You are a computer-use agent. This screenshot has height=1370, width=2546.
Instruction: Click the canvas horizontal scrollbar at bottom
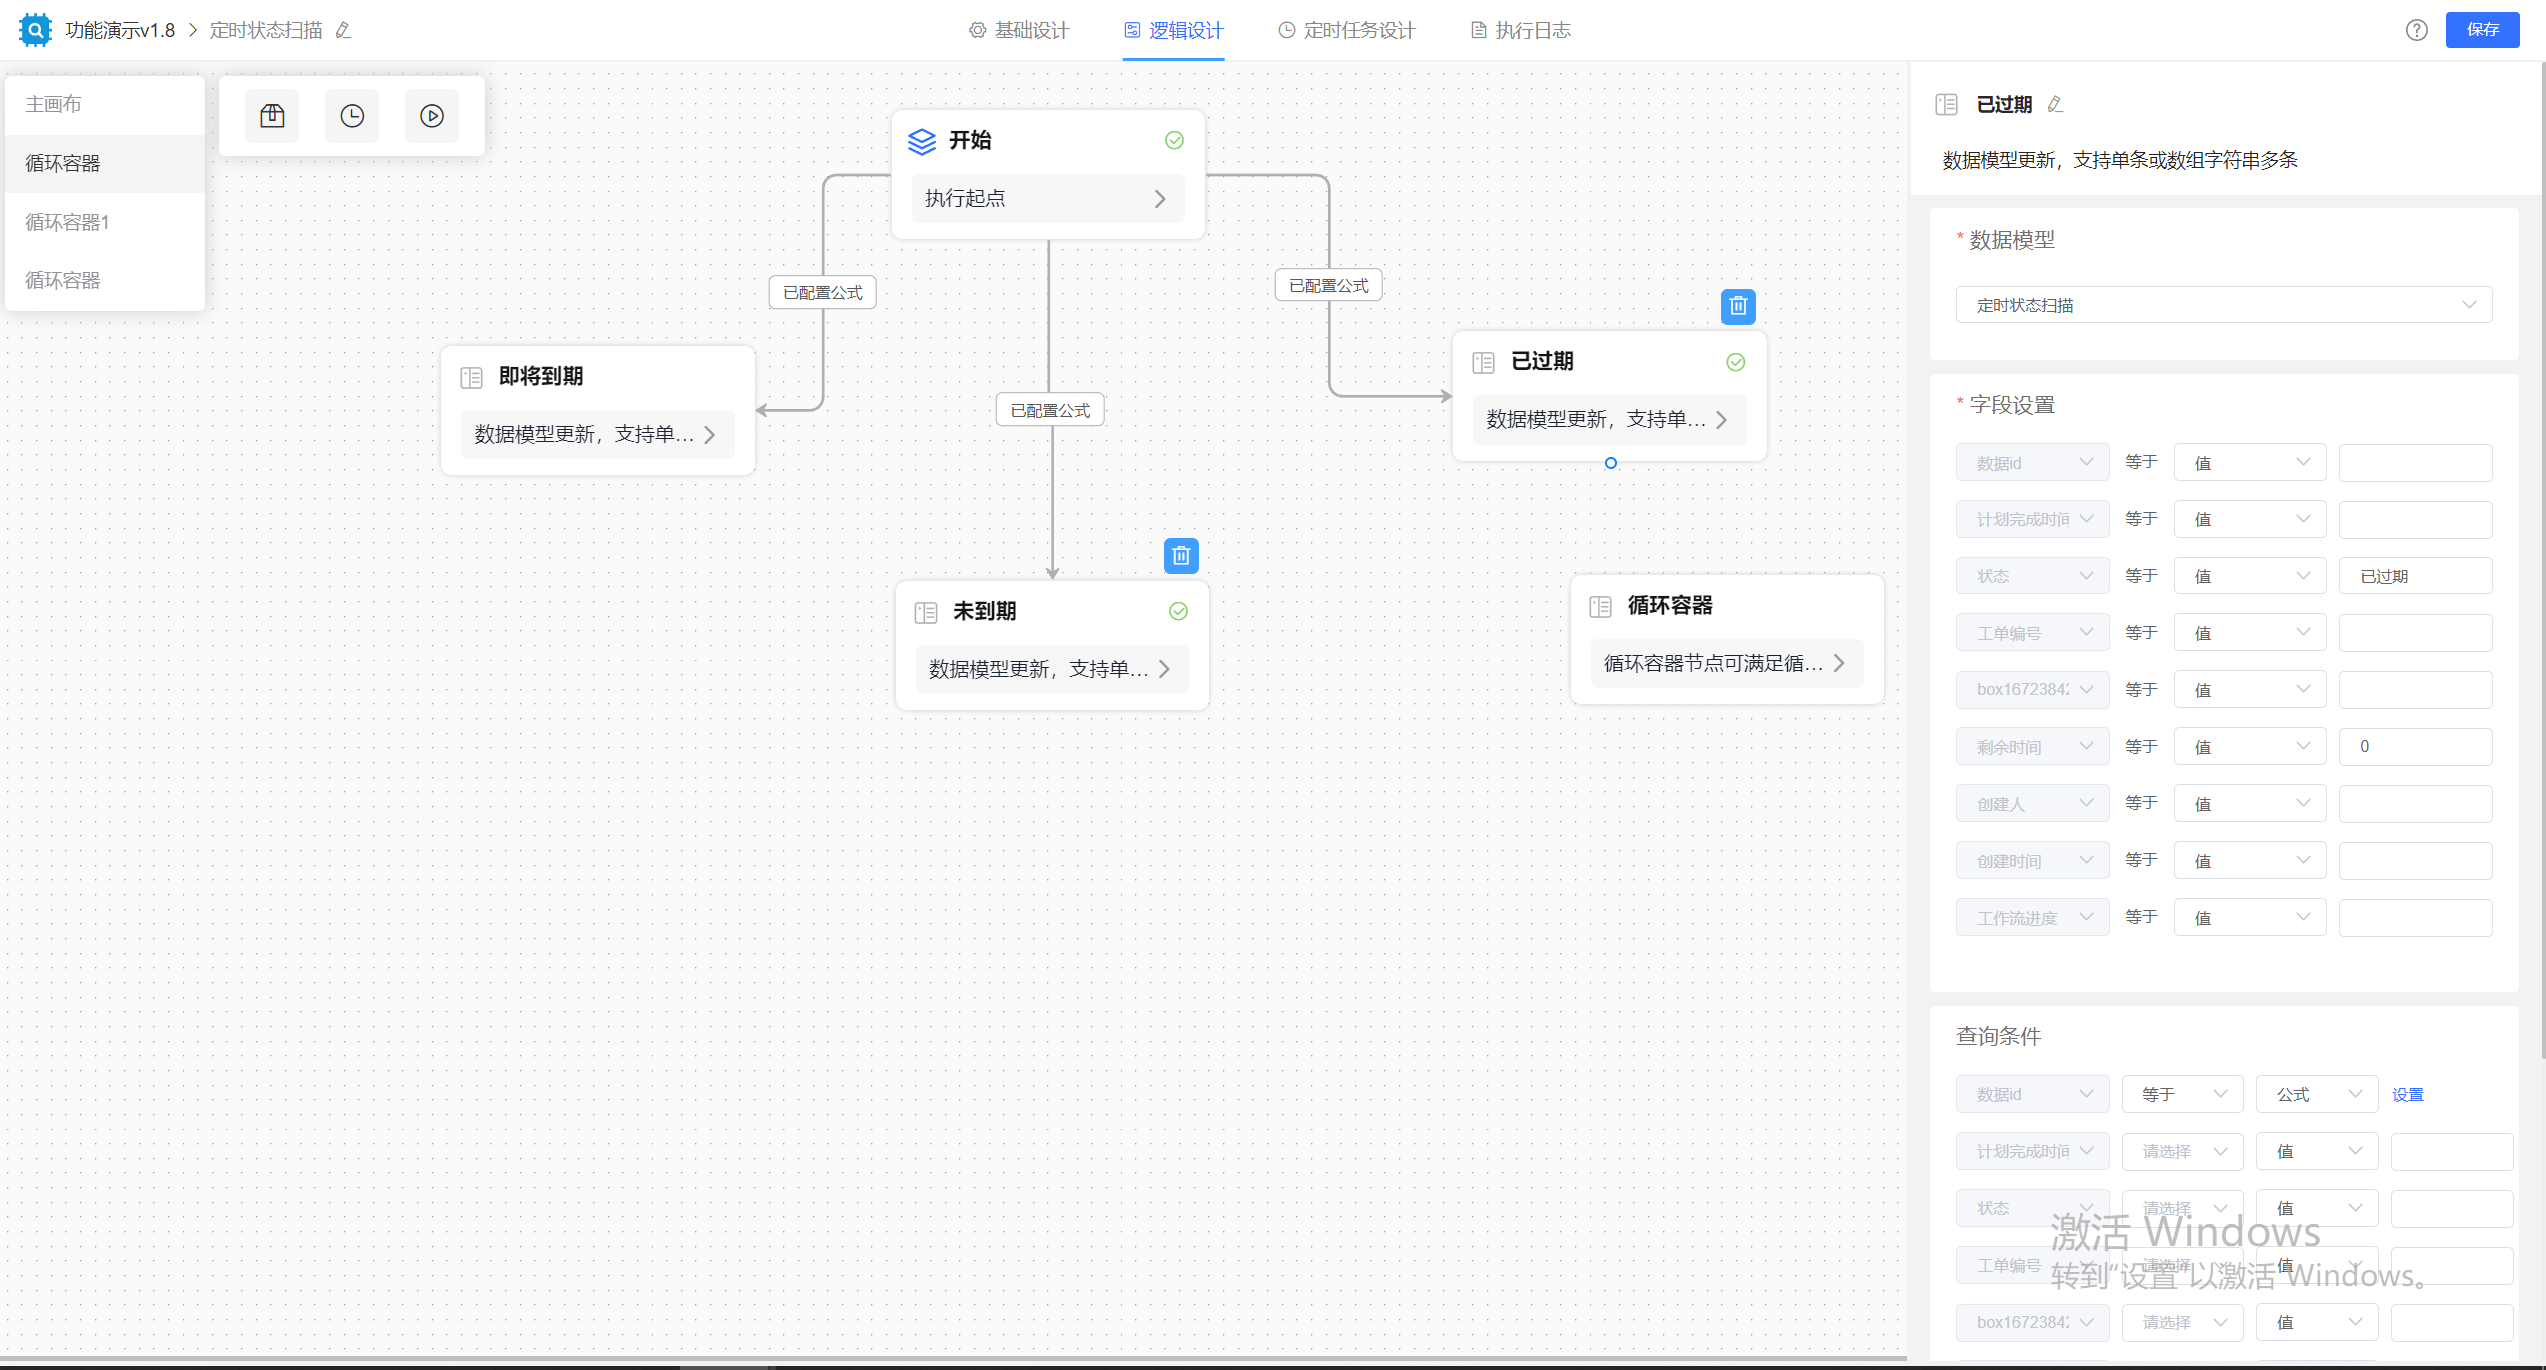[x=952, y=1361]
